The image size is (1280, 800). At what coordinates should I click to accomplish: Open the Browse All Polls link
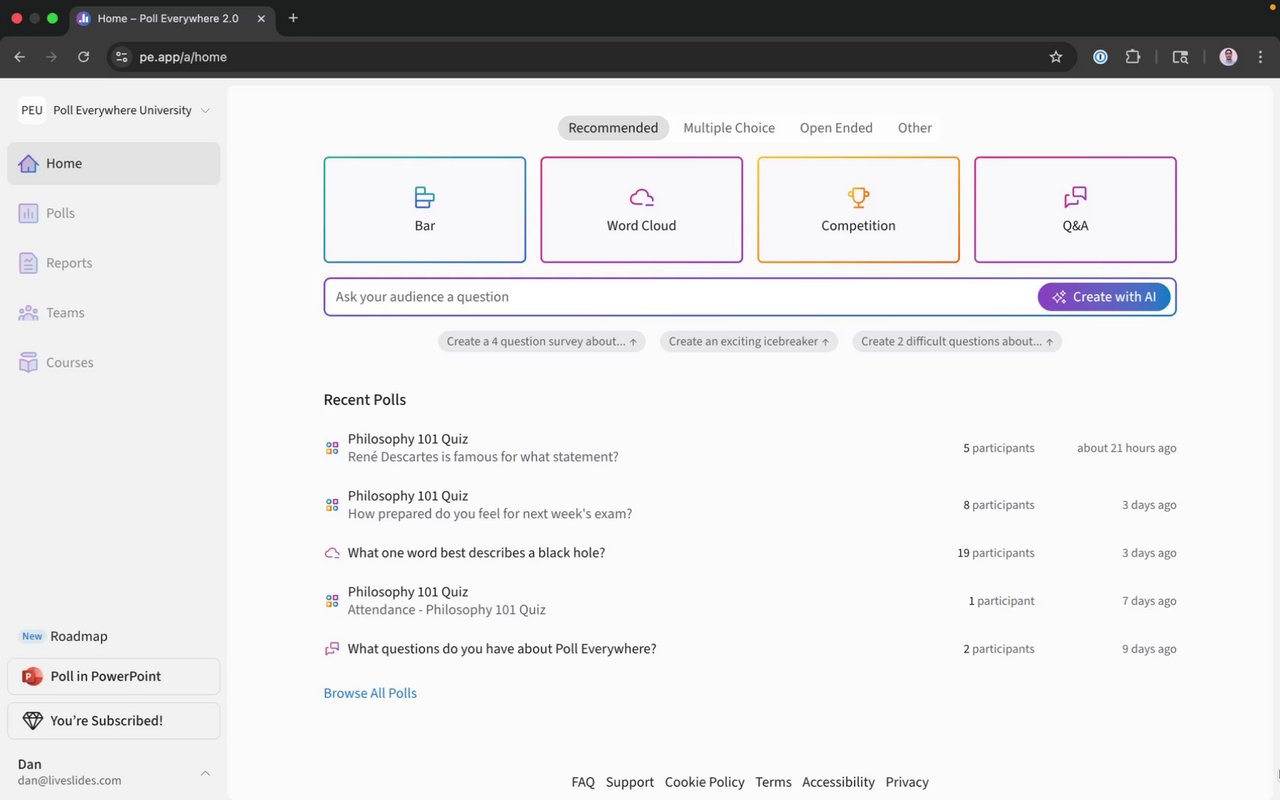(370, 693)
